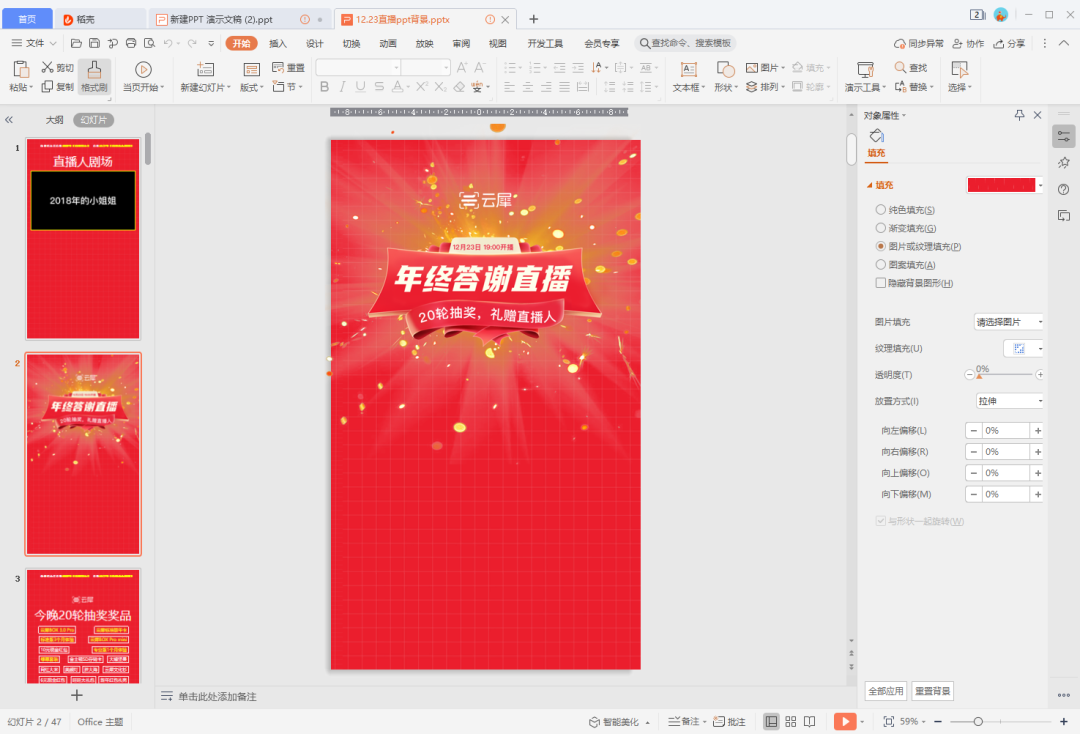Screen dimensions: 1080x734
Task: Open the 请选择图片 picture fill dropdown
Action: 1007,321
